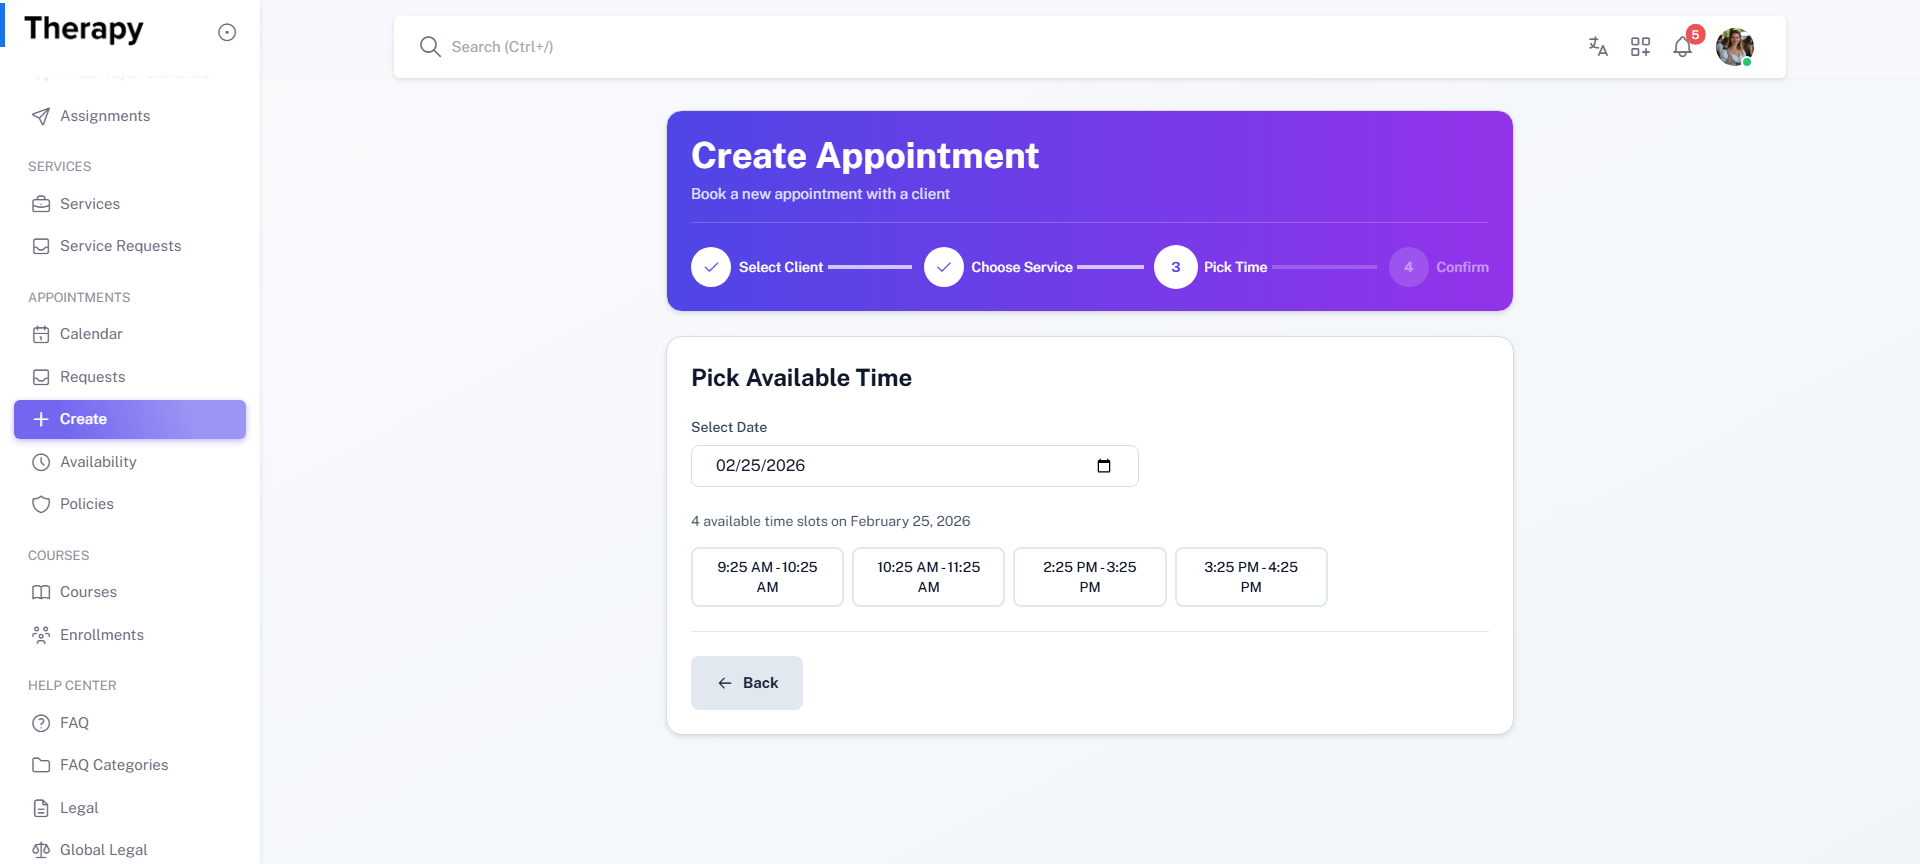
Task: Click the Courses menu label
Action: pyautogui.click(x=88, y=592)
